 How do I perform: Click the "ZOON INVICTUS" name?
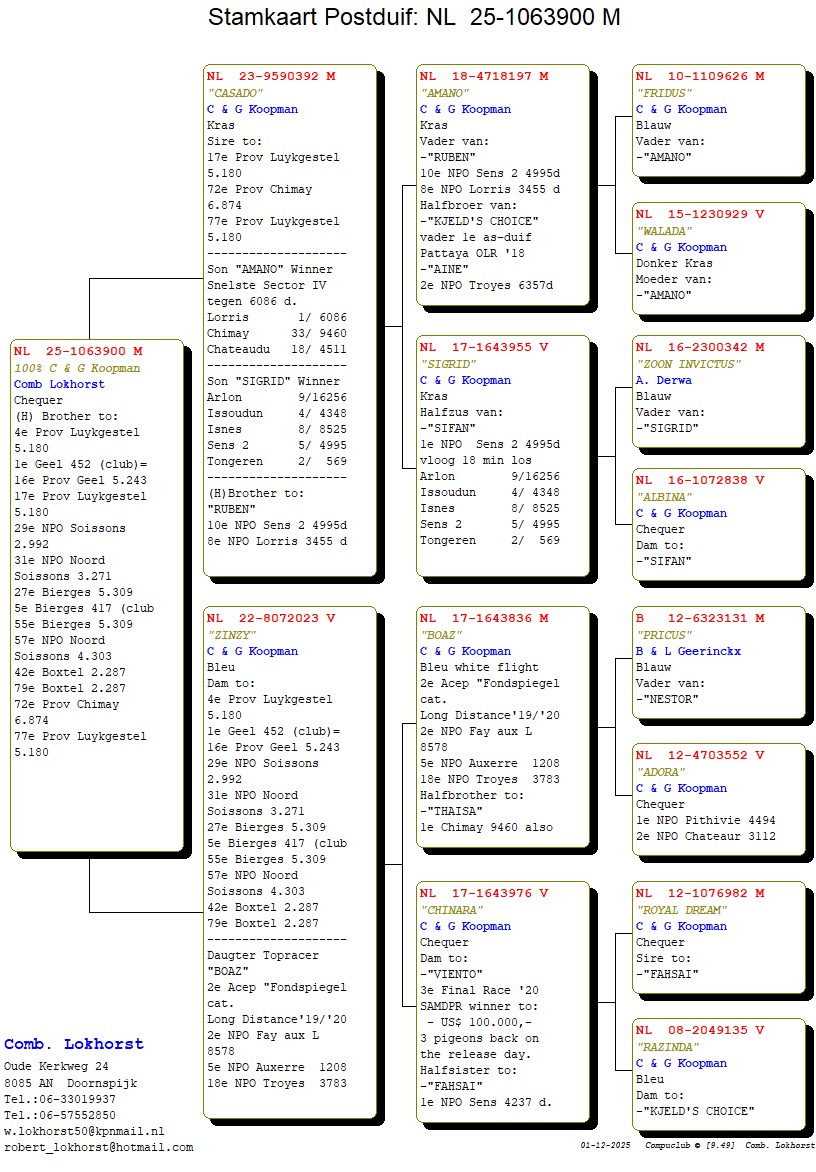click(688, 364)
